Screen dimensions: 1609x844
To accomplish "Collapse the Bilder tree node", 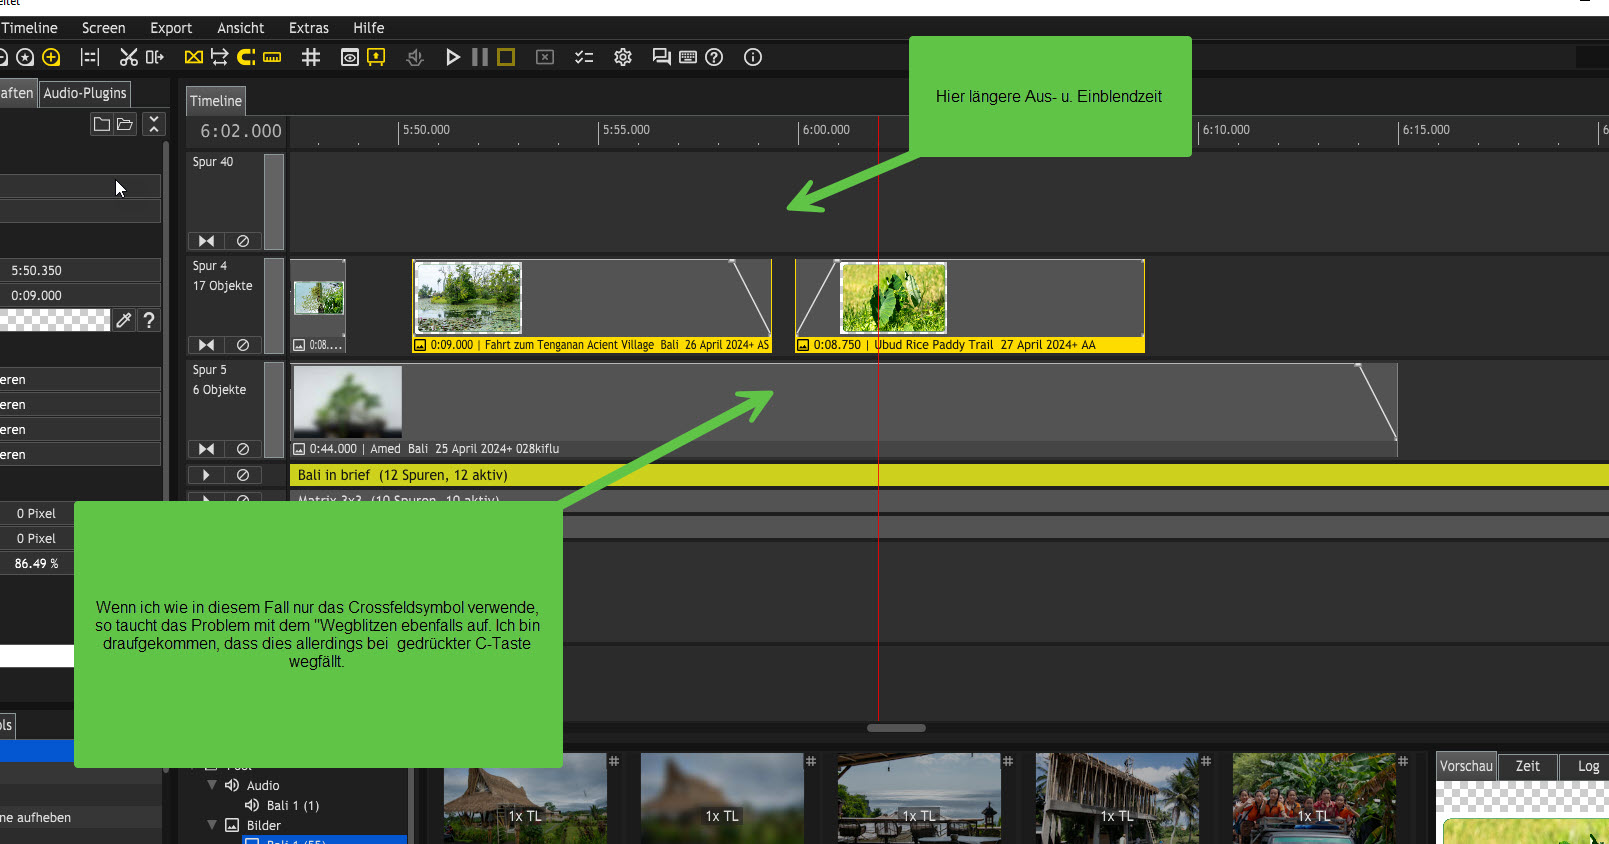I will [x=212, y=825].
